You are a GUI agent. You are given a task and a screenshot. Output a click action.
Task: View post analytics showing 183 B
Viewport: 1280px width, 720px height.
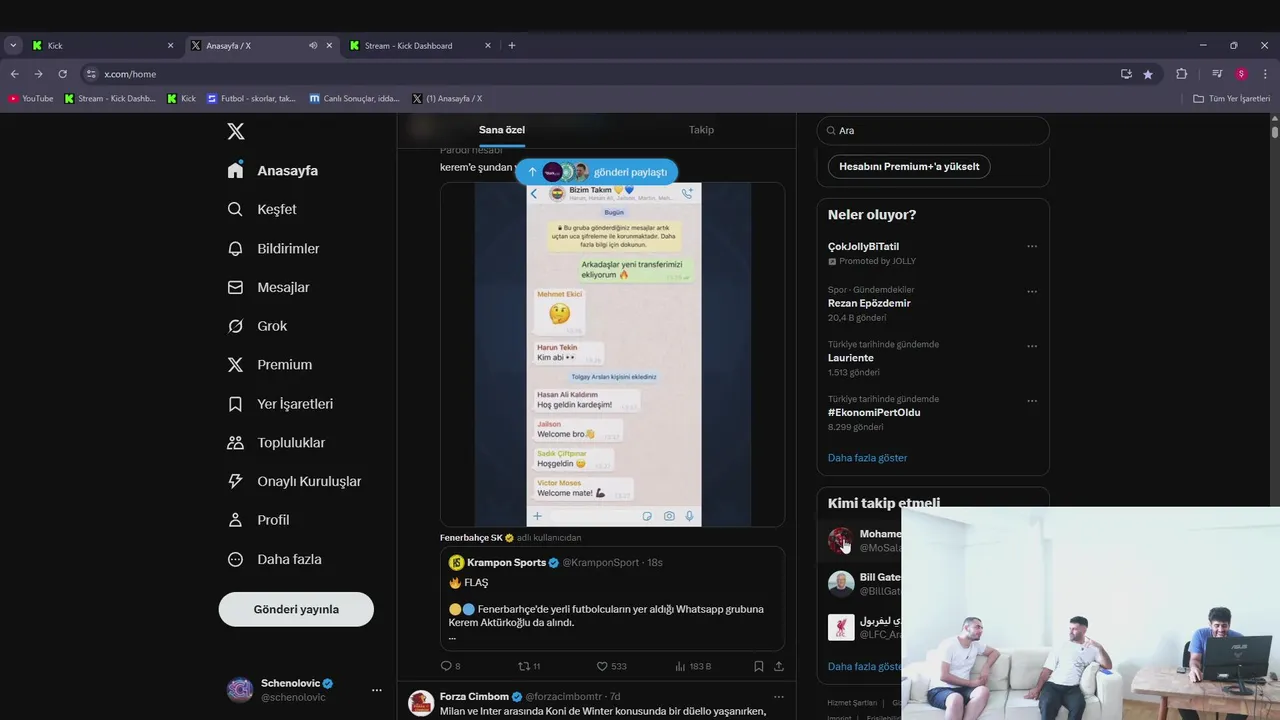pos(693,666)
